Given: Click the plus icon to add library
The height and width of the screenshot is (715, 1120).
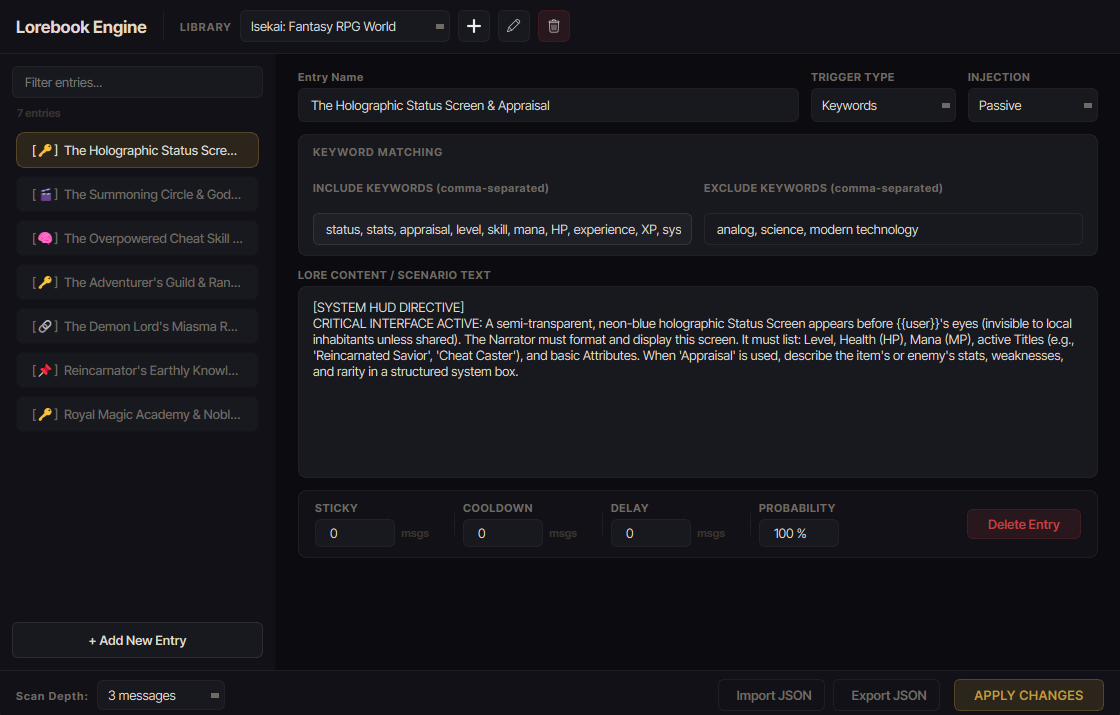Looking at the screenshot, I should tap(474, 26).
